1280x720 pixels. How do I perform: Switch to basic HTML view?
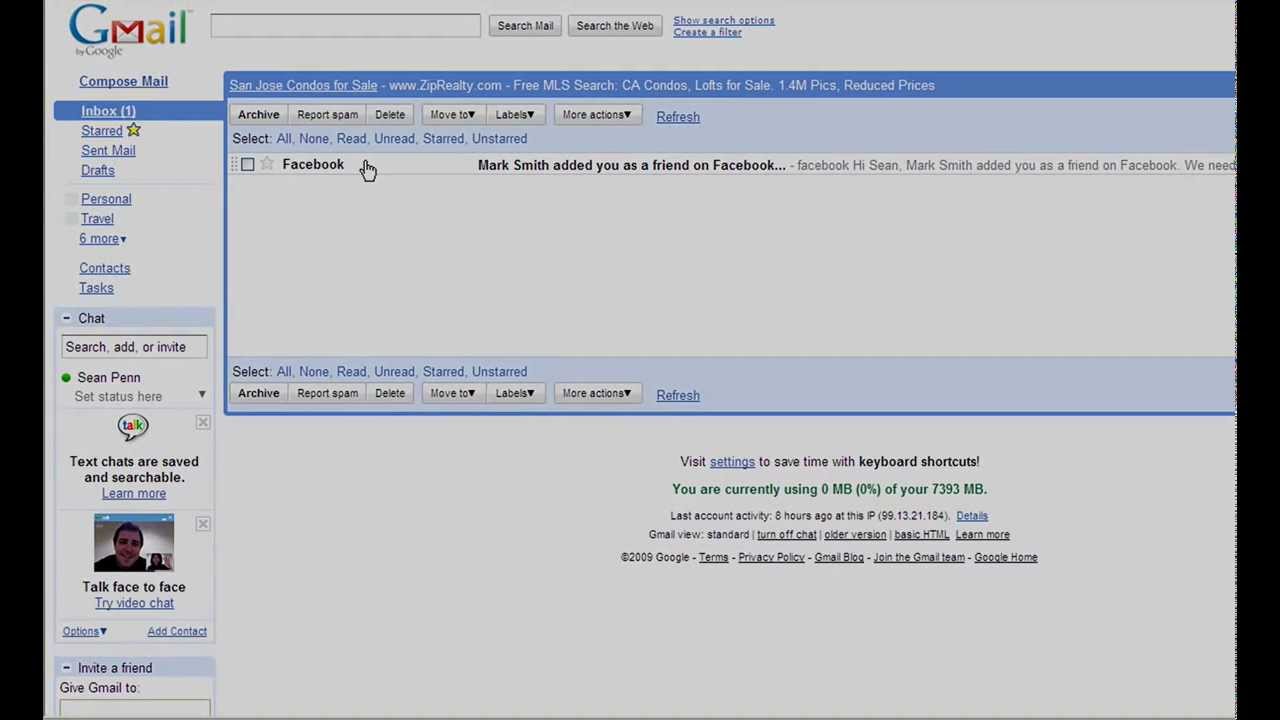coord(922,535)
